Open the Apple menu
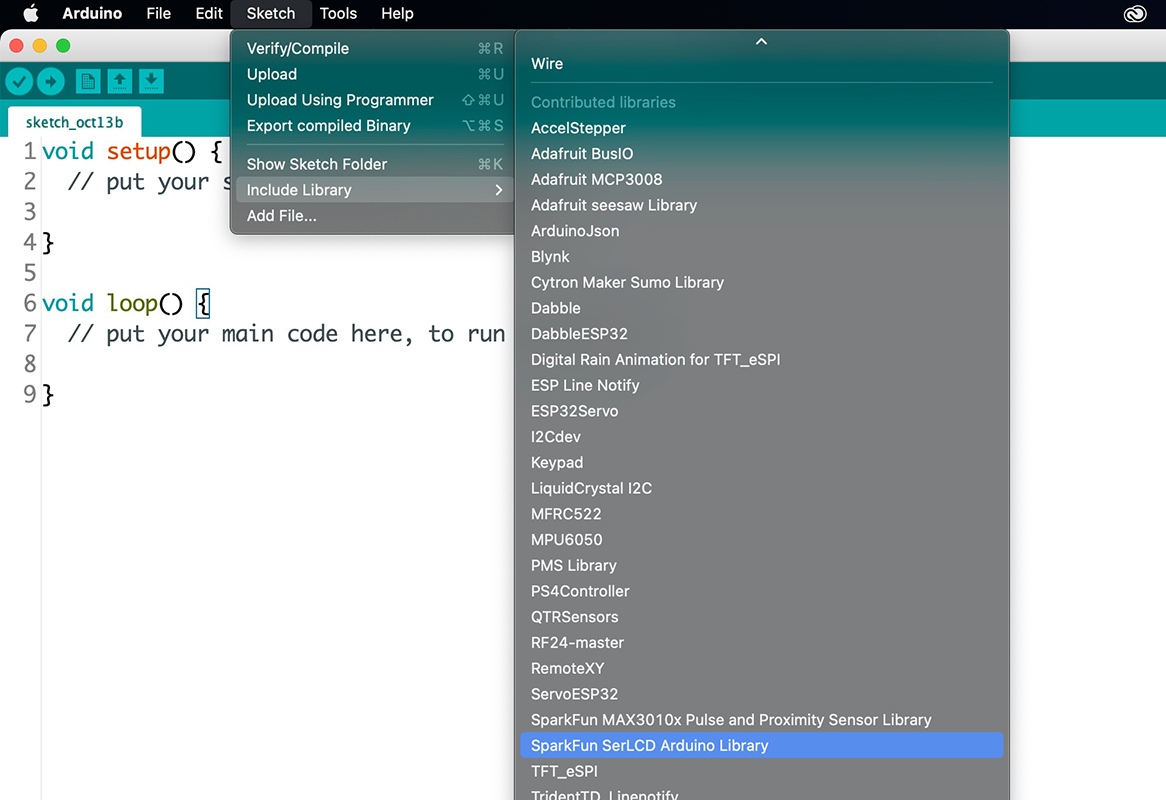The width and height of the screenshot is (1166, 800). pyautogui.click(x=30, y=13)
